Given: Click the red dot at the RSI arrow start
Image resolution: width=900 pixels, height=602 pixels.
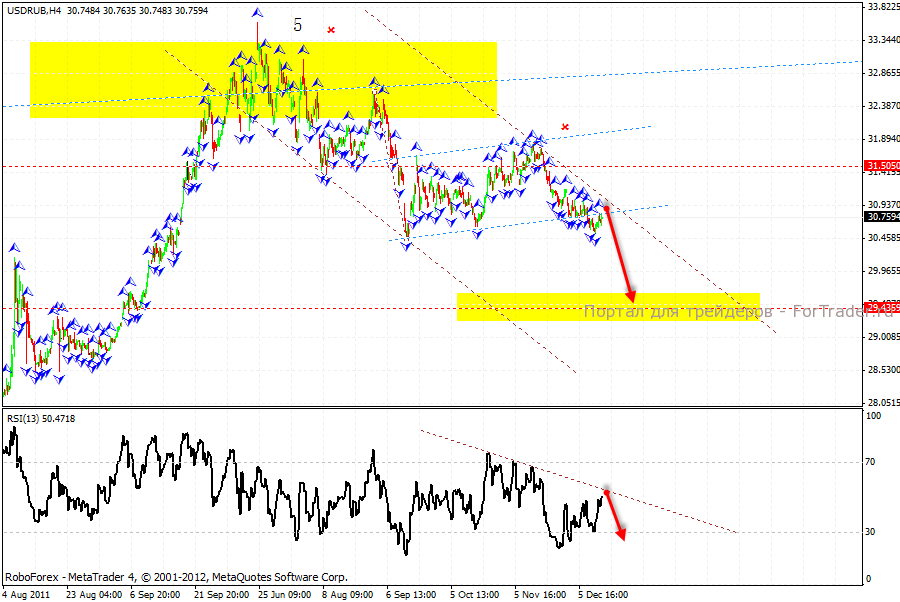Looking at the screenshot, I should (604, 490).
